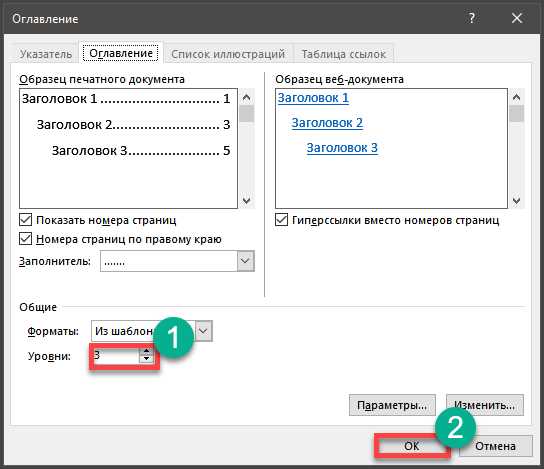Image resolution: width=544 pixels, height=469 pixels.
Task: Click the Отмена button
Action: [495, 446]
